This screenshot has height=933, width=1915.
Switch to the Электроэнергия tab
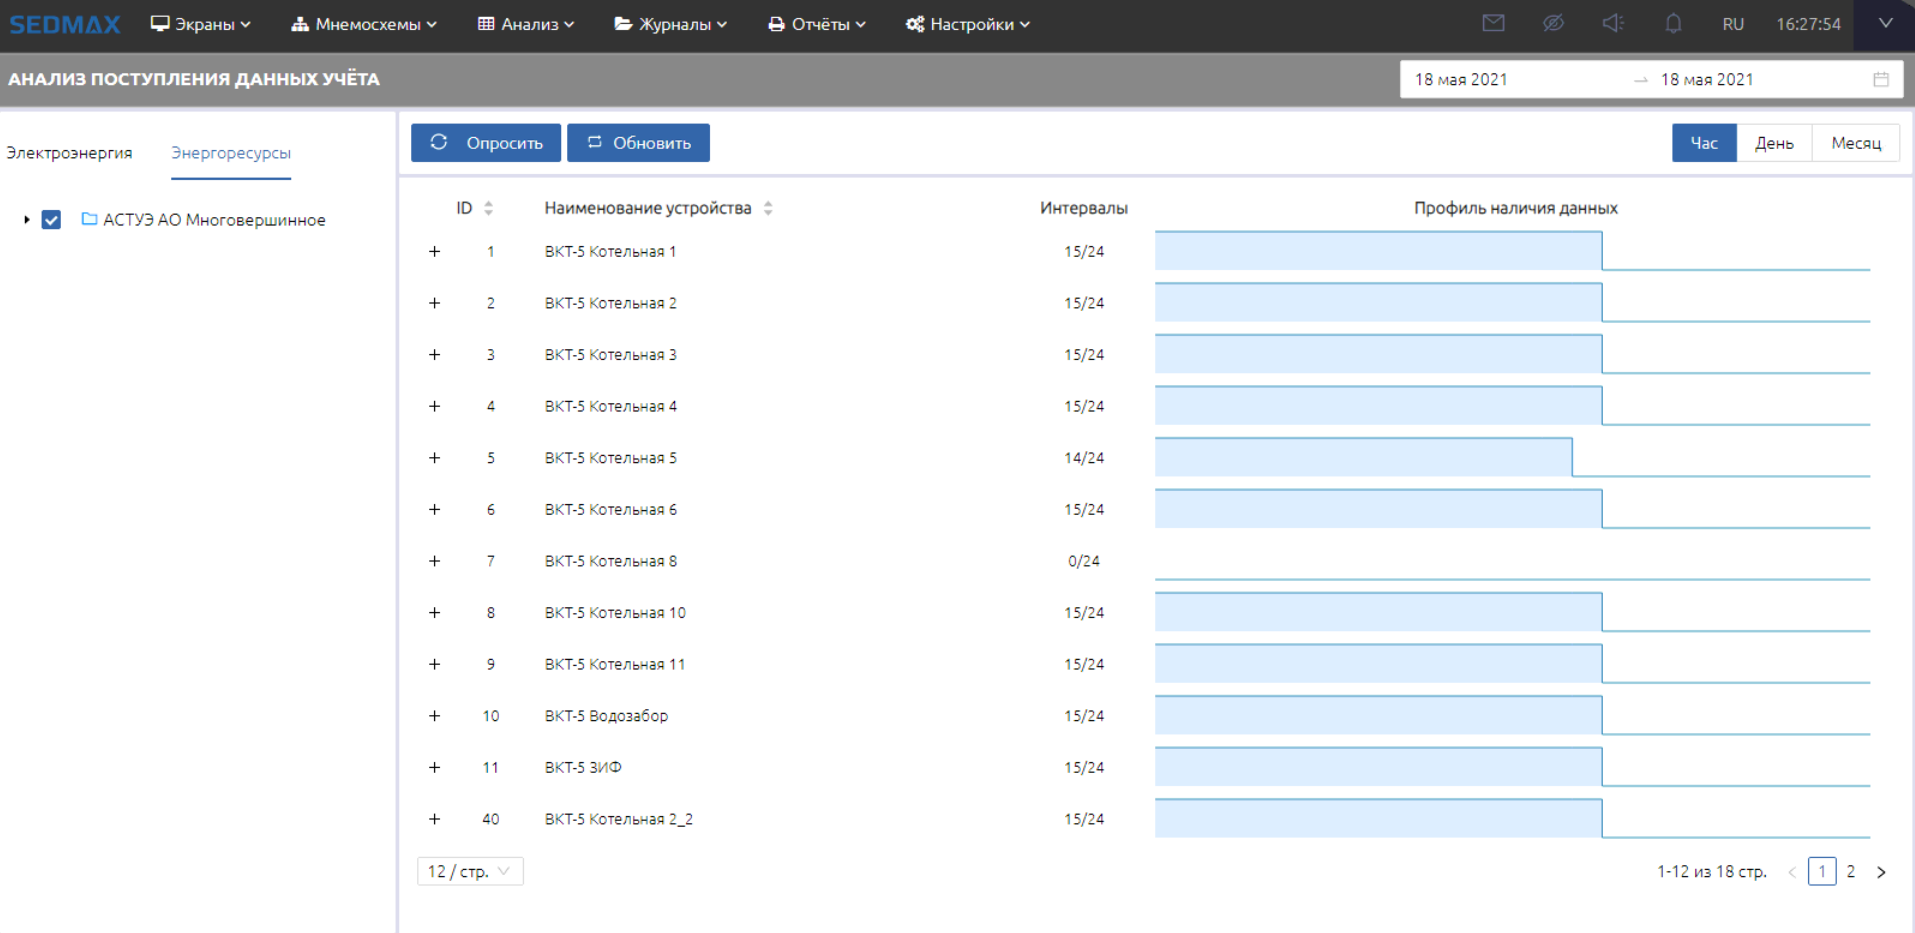click(x=69, y=153)
